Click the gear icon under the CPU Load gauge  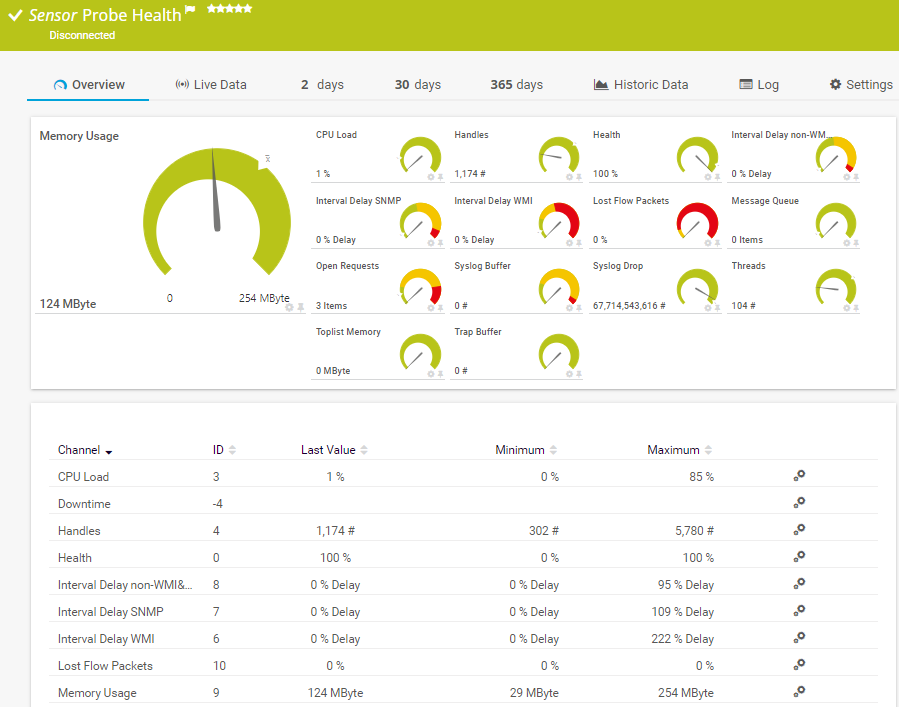pos(430,176)
